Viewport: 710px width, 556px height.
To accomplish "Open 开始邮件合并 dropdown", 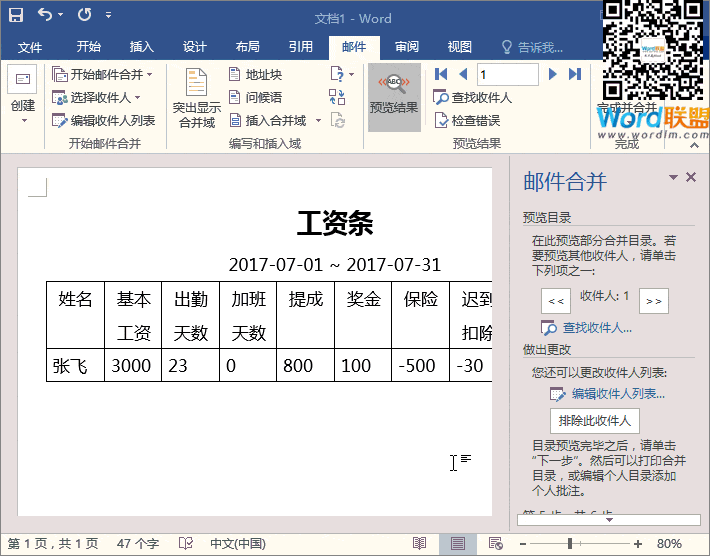I will (102, 74).
